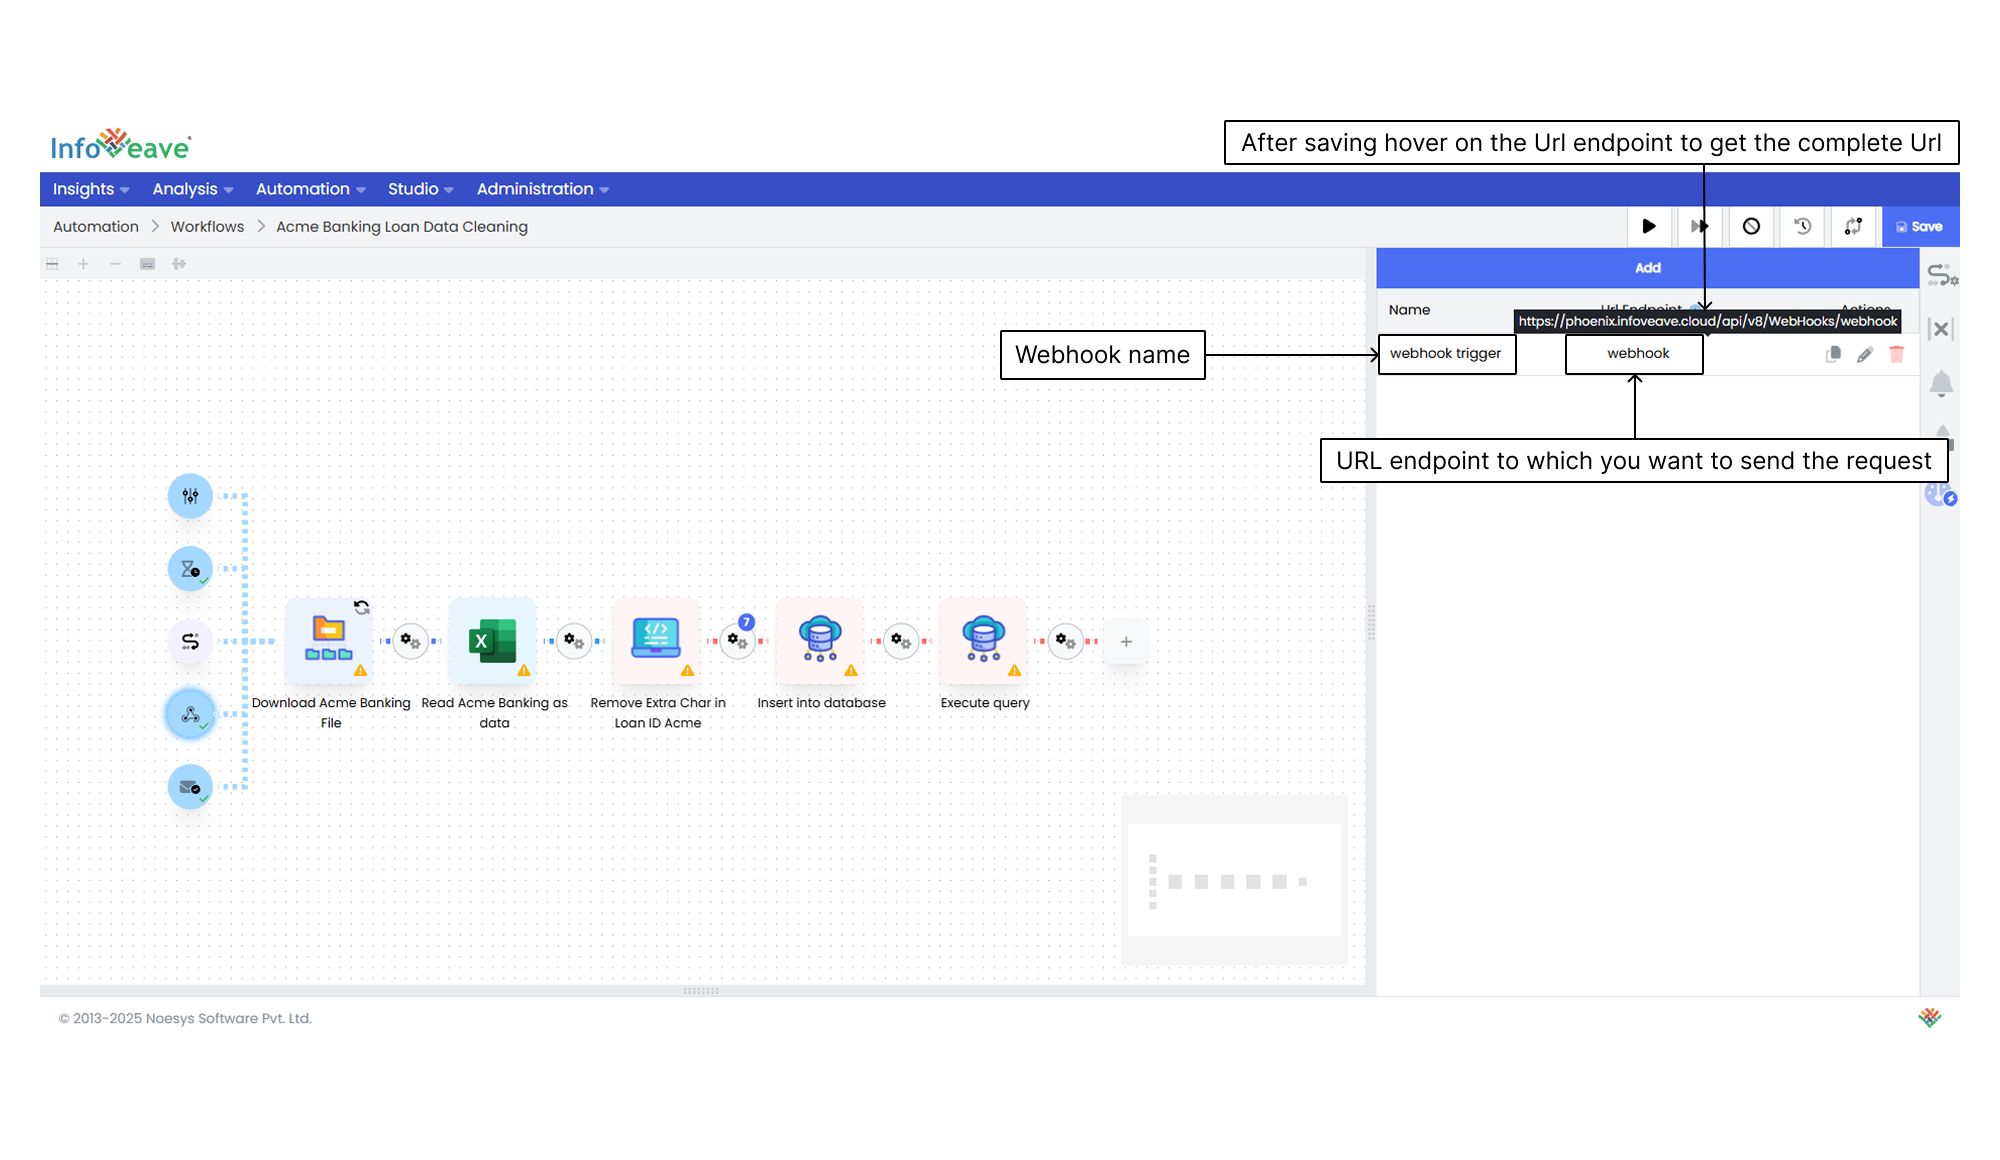Copy the webhook trigger URL
Image resolution: width=2000 pixels, height=1160 pixels.
click(x=1833, y=354)
